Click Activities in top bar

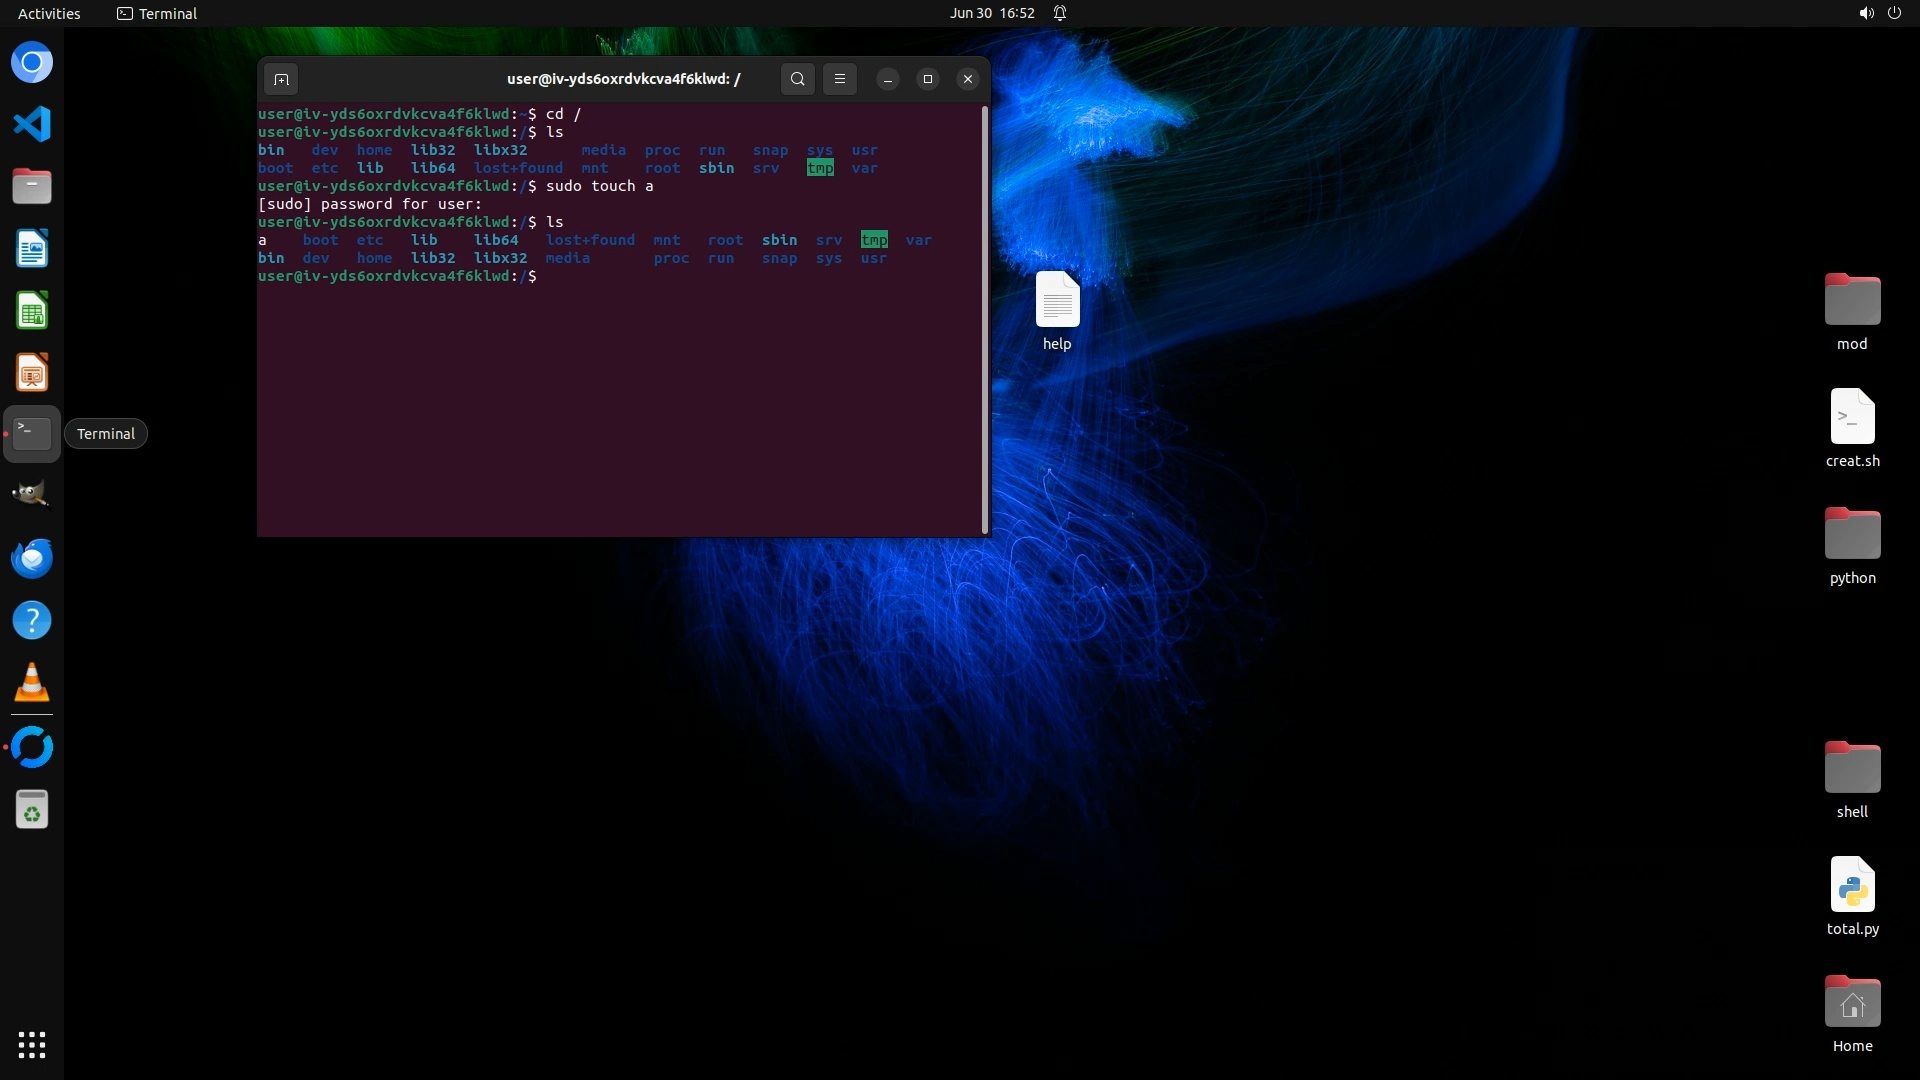tap(49, 13)
